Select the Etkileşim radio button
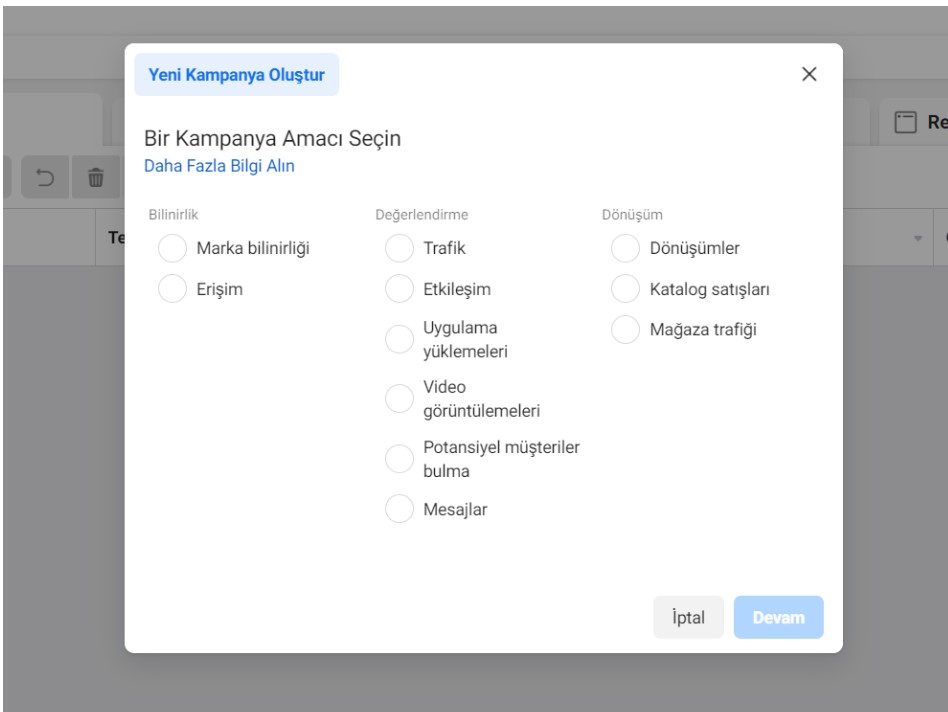 click(399, 289)
